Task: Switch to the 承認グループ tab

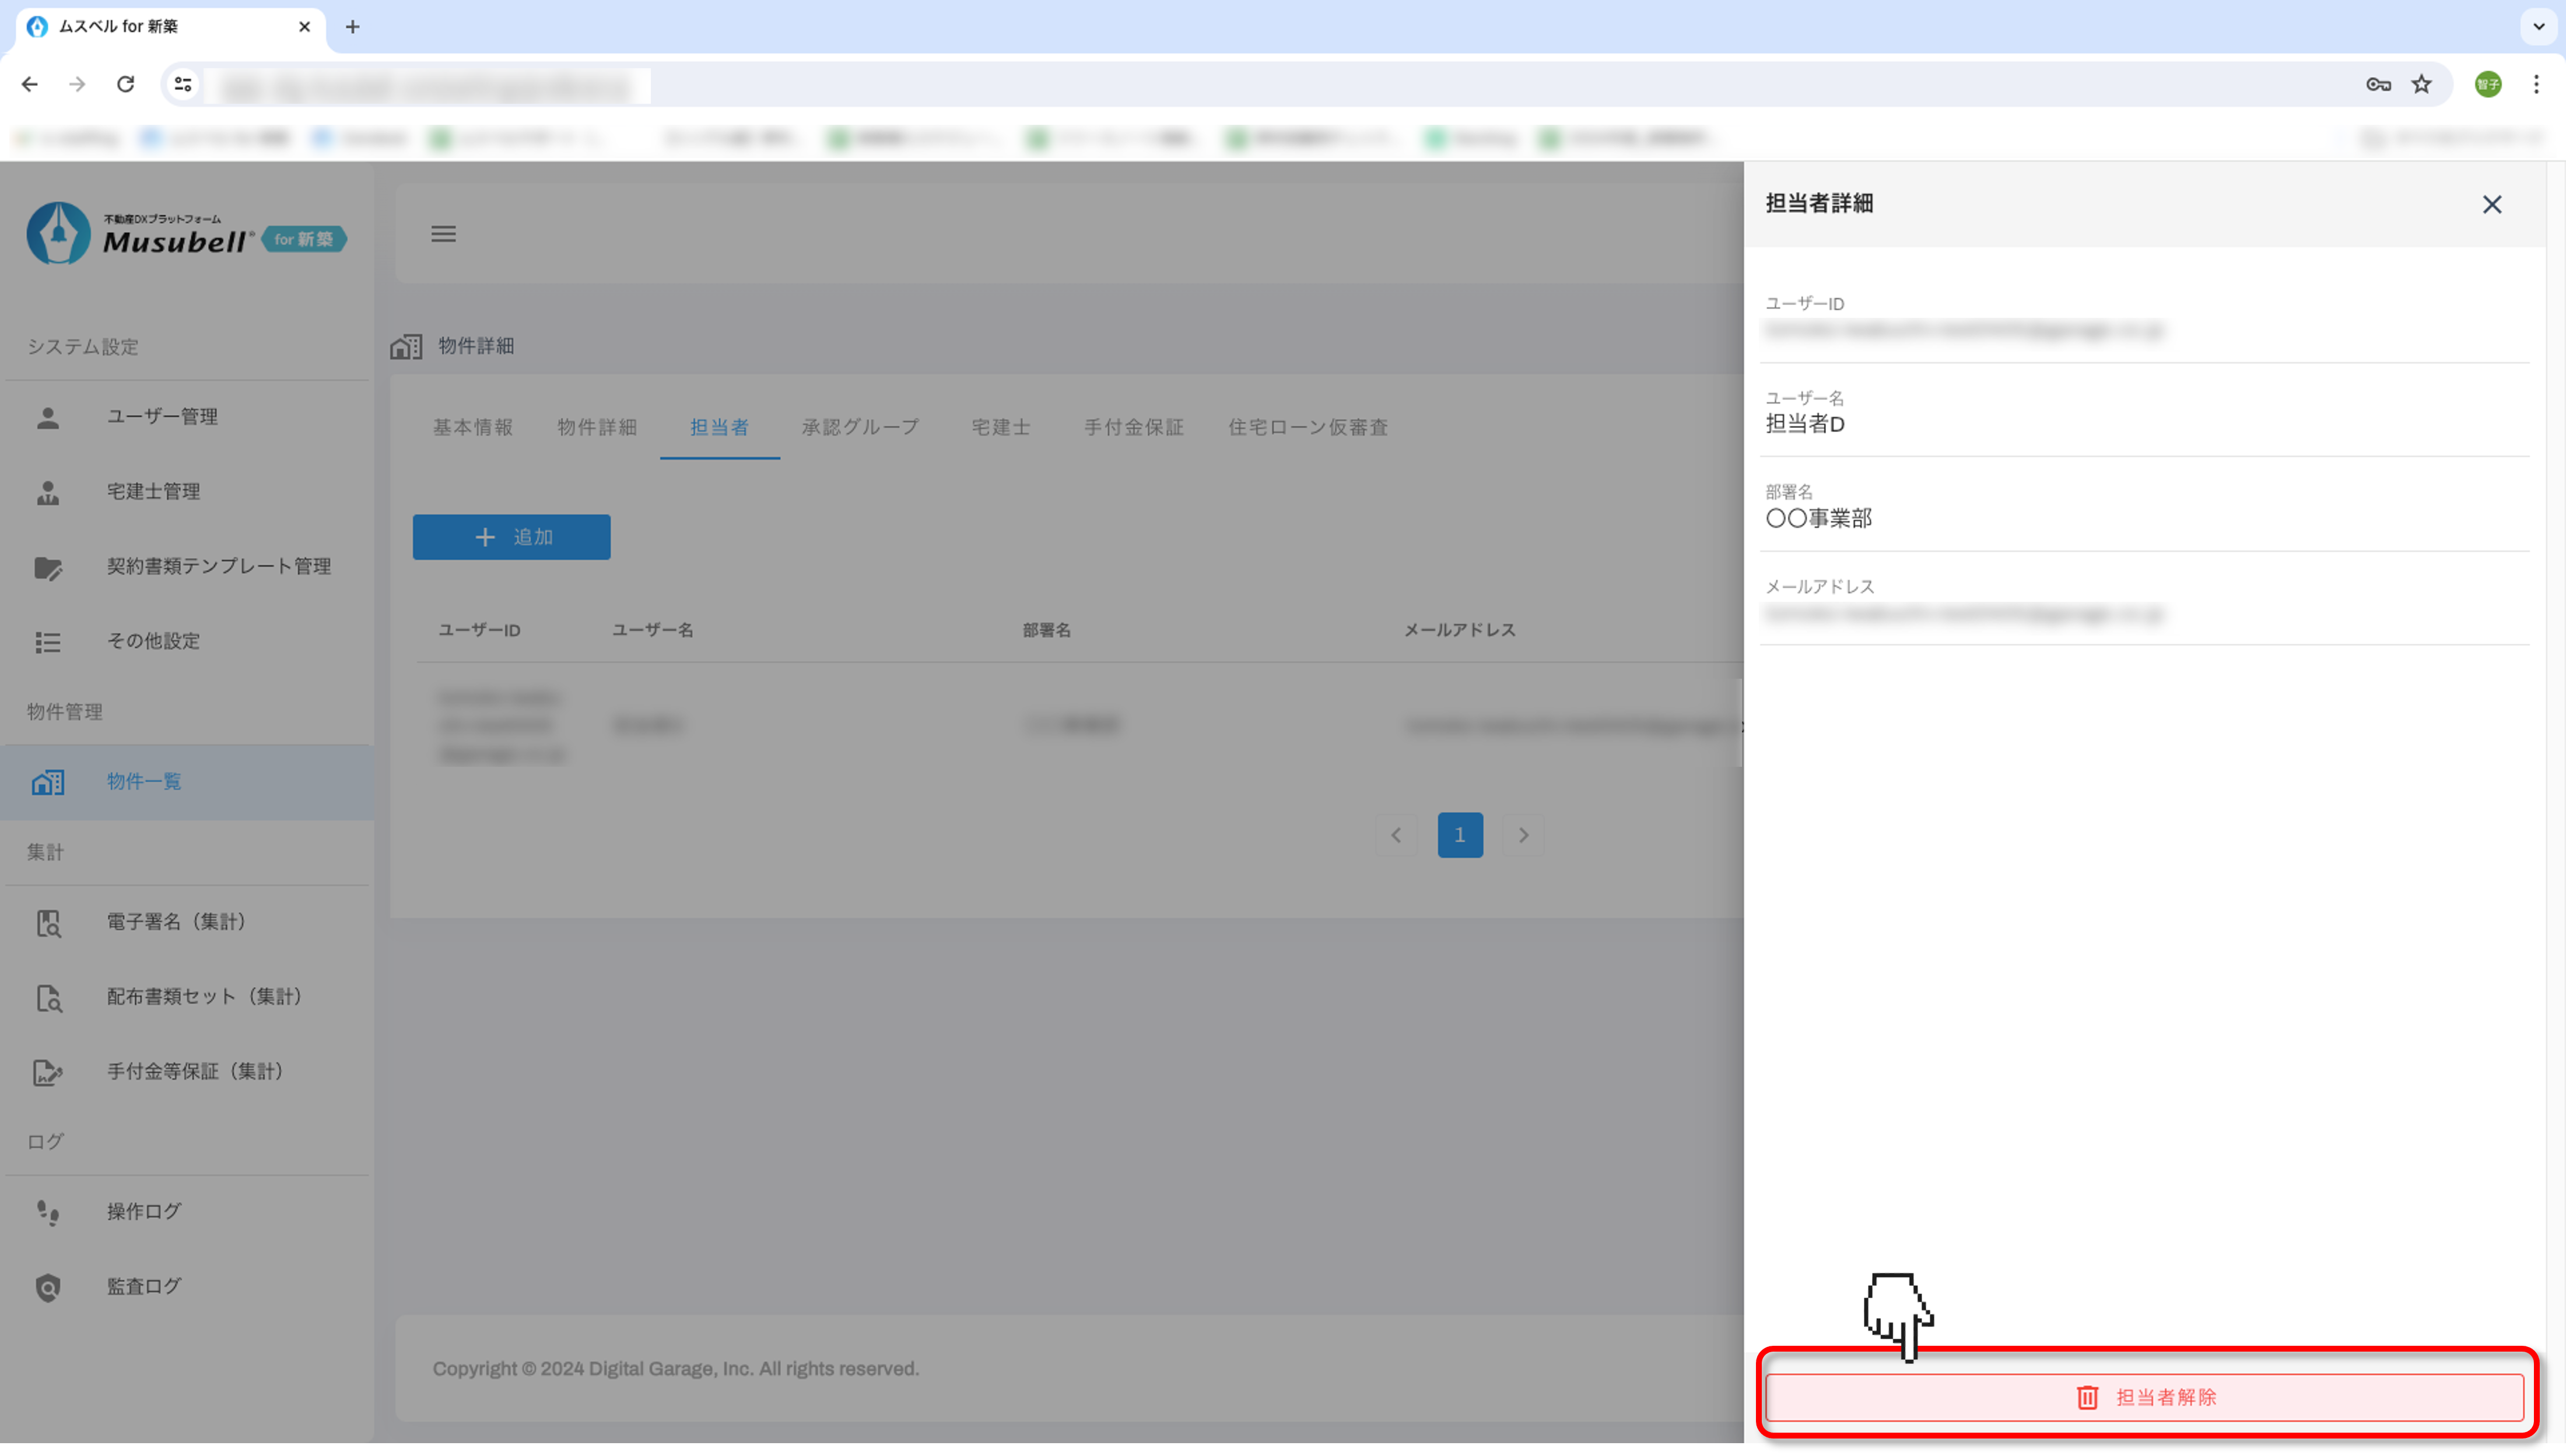Action: [x=860, y=427]
